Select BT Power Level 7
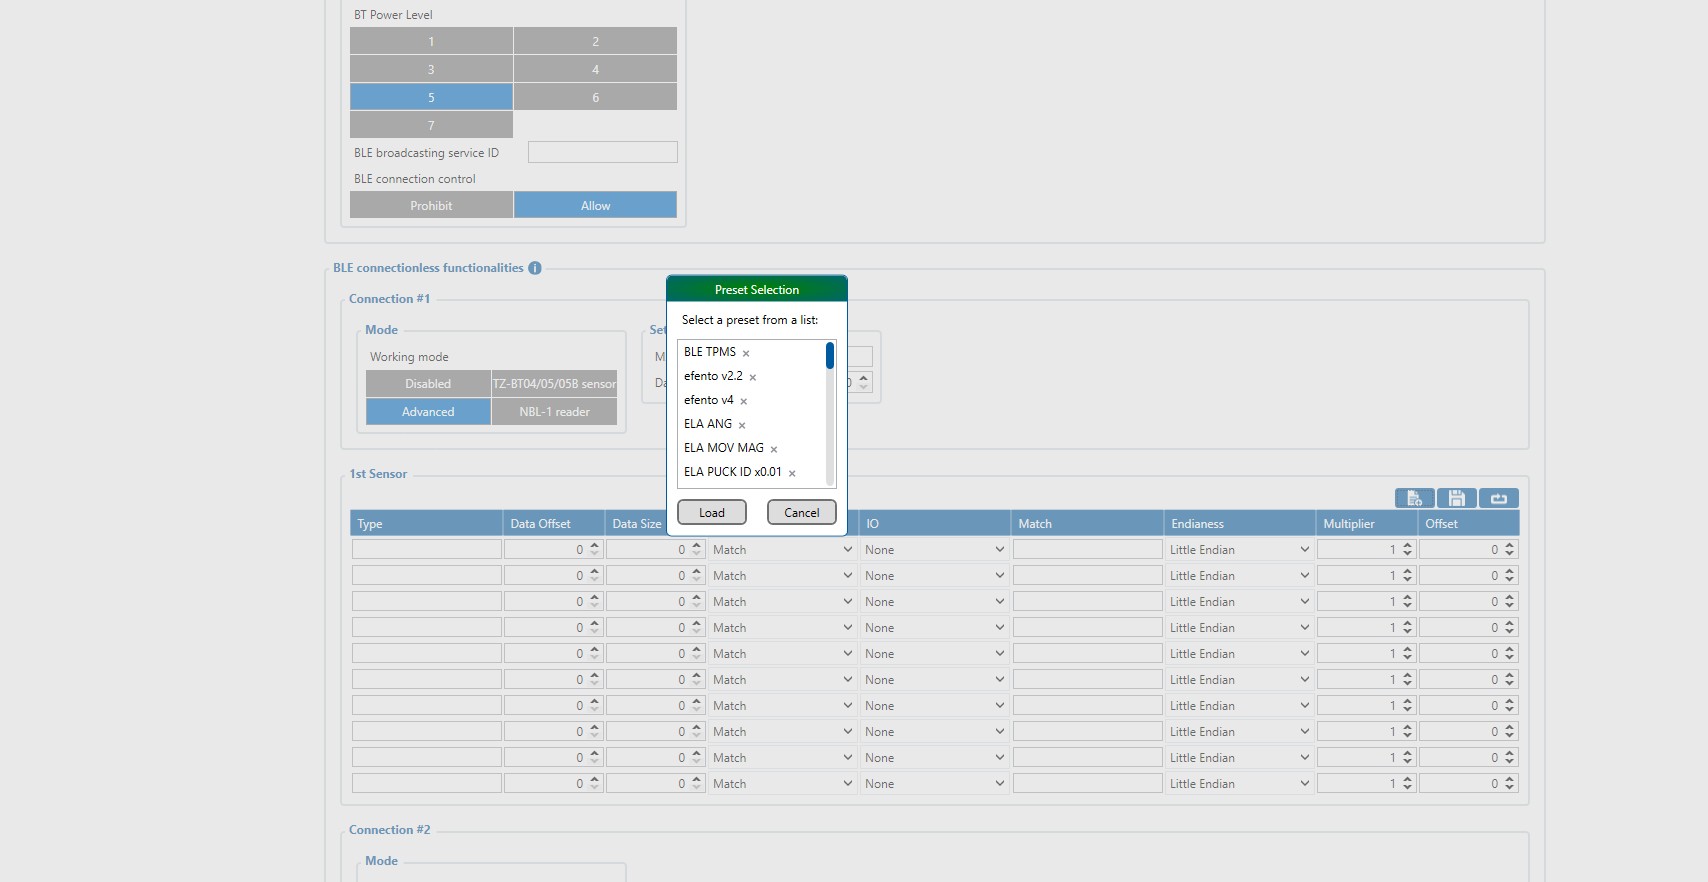The image size is (1708, 882). [431, 125]
